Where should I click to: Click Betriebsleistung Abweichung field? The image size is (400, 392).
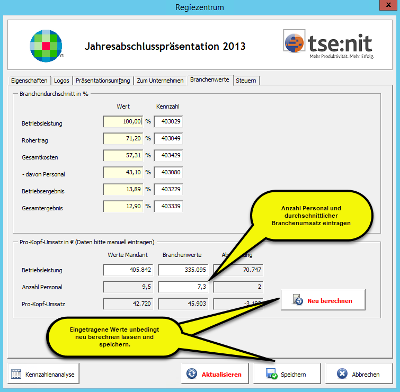point(238,270)
